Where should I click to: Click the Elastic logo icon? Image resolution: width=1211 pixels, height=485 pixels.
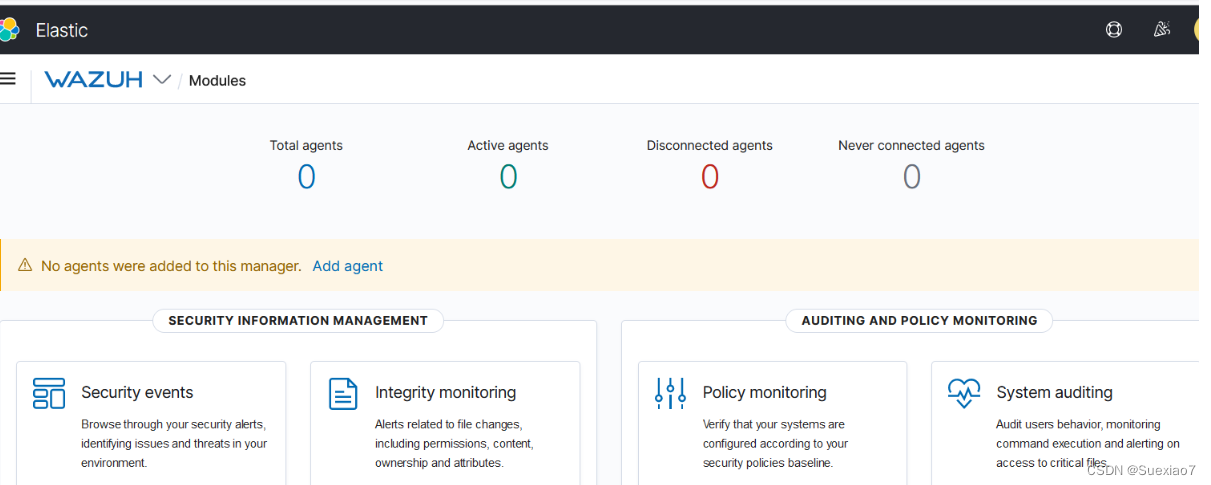click(x=9, y=30)
